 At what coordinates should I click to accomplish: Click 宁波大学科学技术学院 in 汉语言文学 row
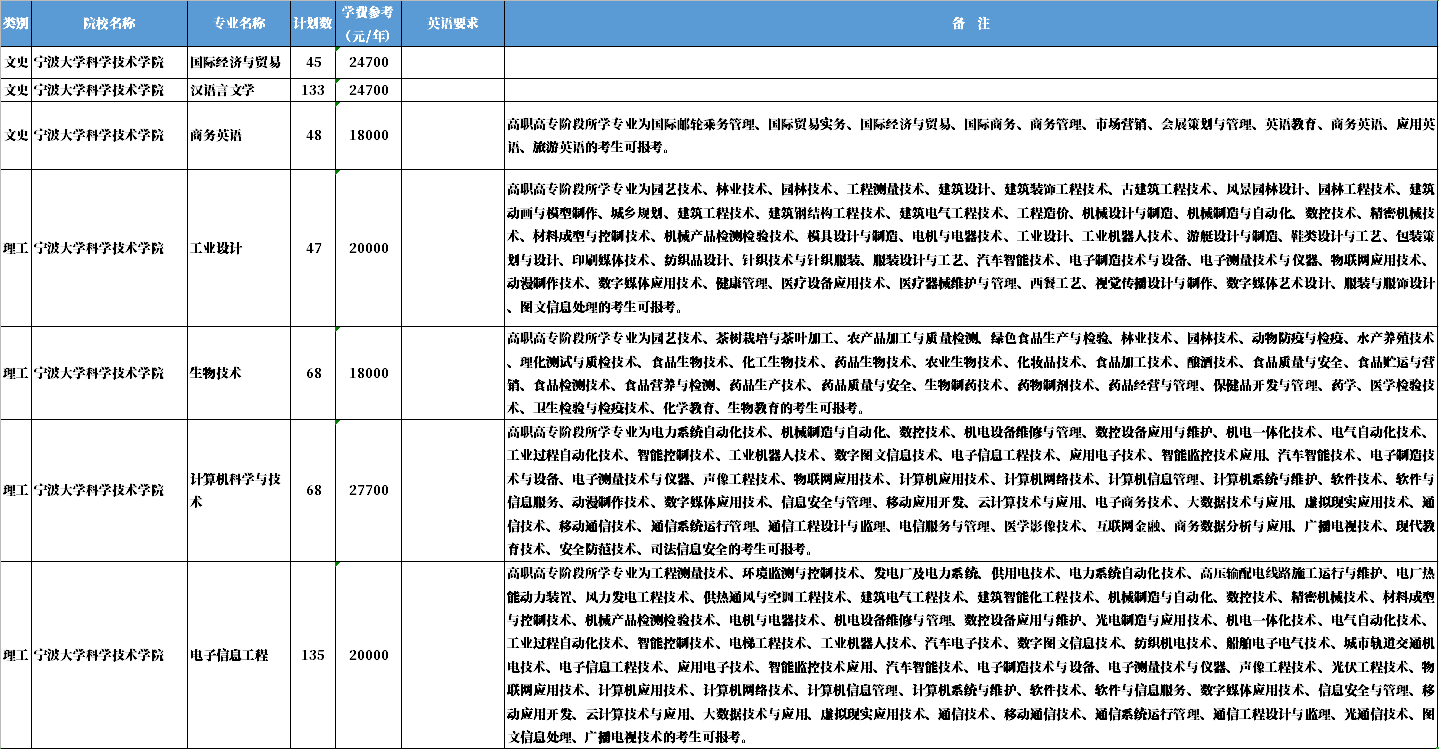tap(110, 90)
